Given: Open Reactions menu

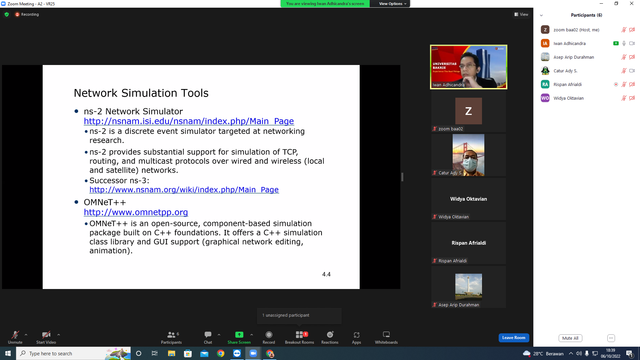Looking at the screenshot, I should [x=330, y=337].
